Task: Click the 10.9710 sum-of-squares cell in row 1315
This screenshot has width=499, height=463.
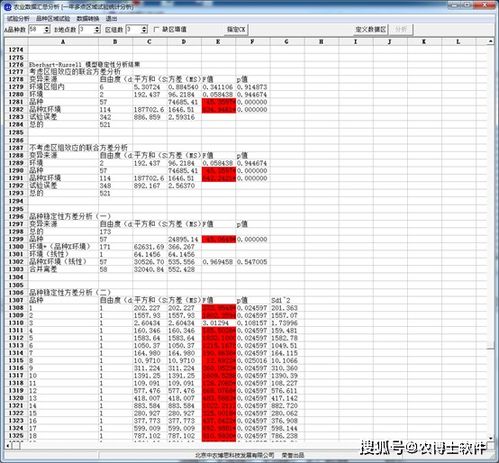Action: 150,361
